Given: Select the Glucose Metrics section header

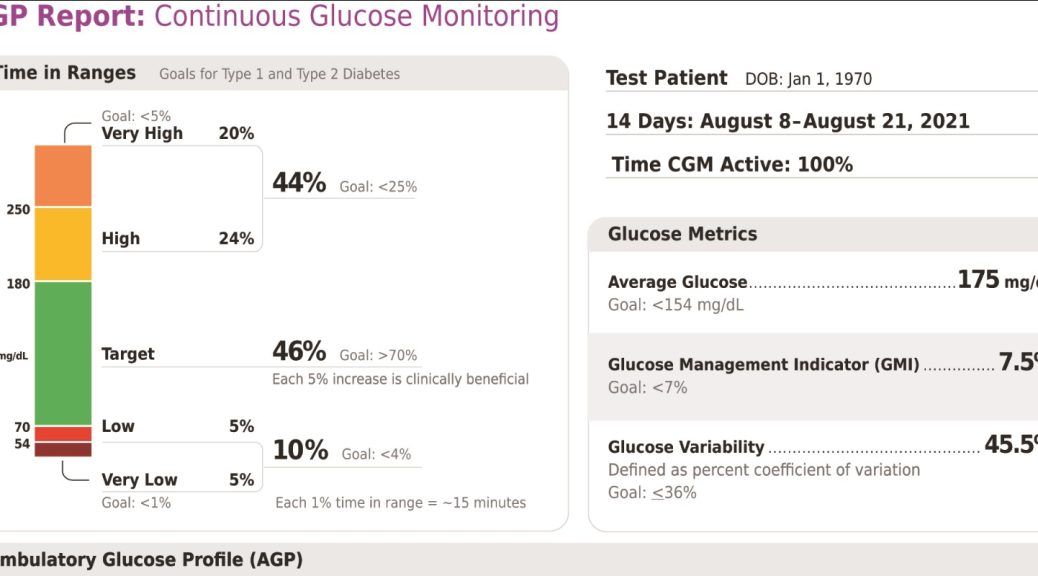Looking at the screenshot, I should point(683,234).
